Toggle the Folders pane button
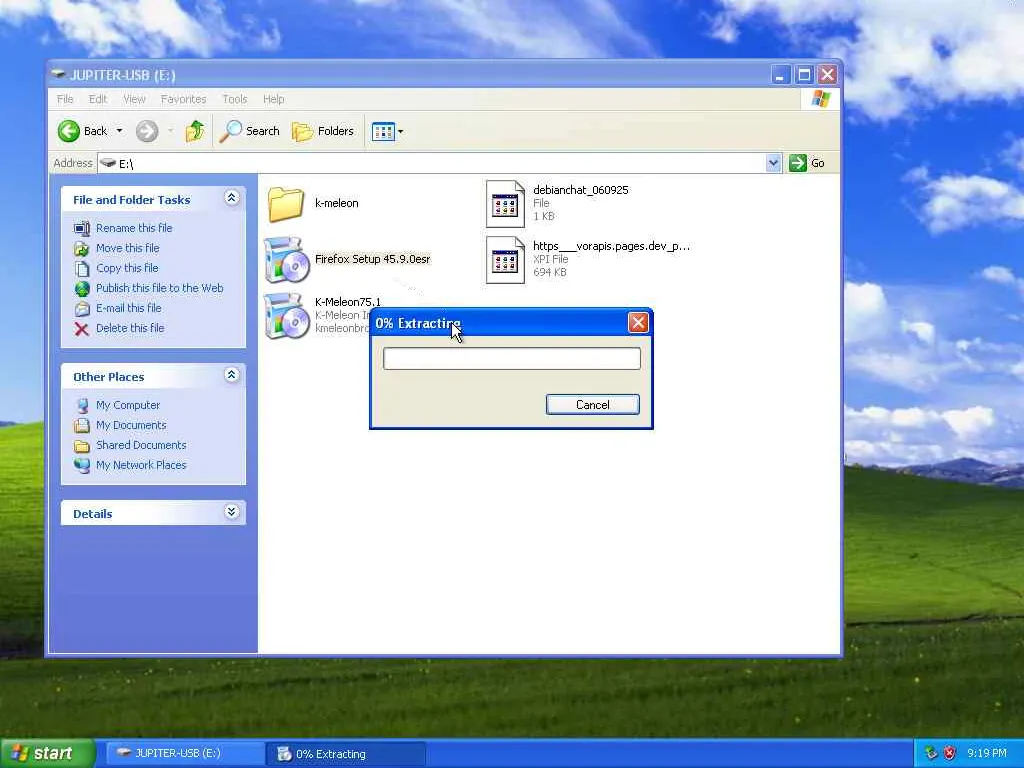1024x768 pixels. coord(323,131)
